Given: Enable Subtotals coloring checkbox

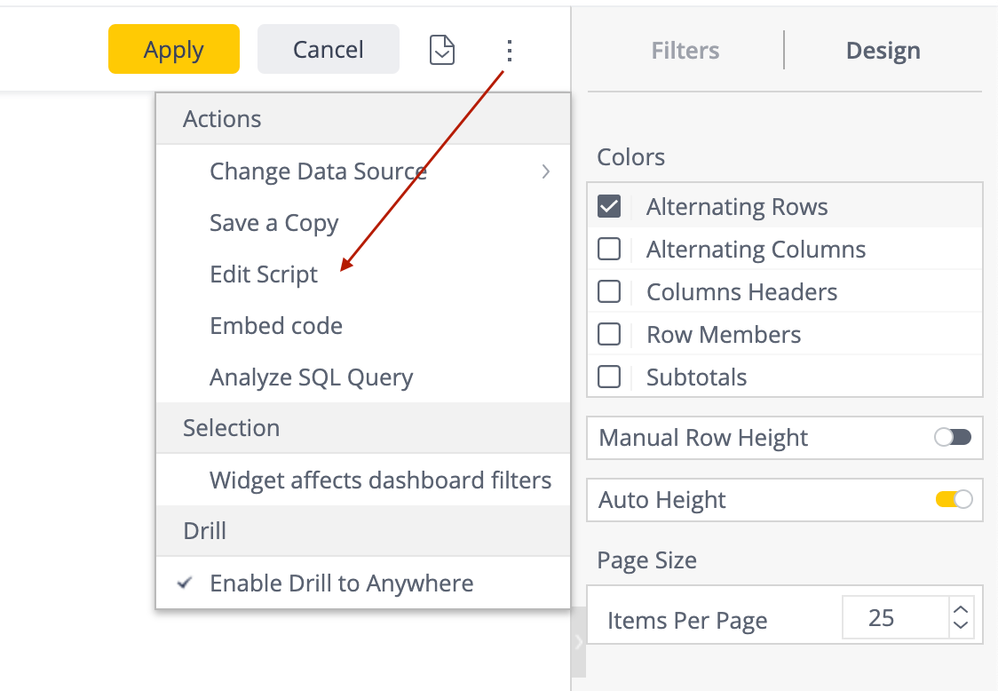Looking at the screenshot, I should [x=609, y=377].
